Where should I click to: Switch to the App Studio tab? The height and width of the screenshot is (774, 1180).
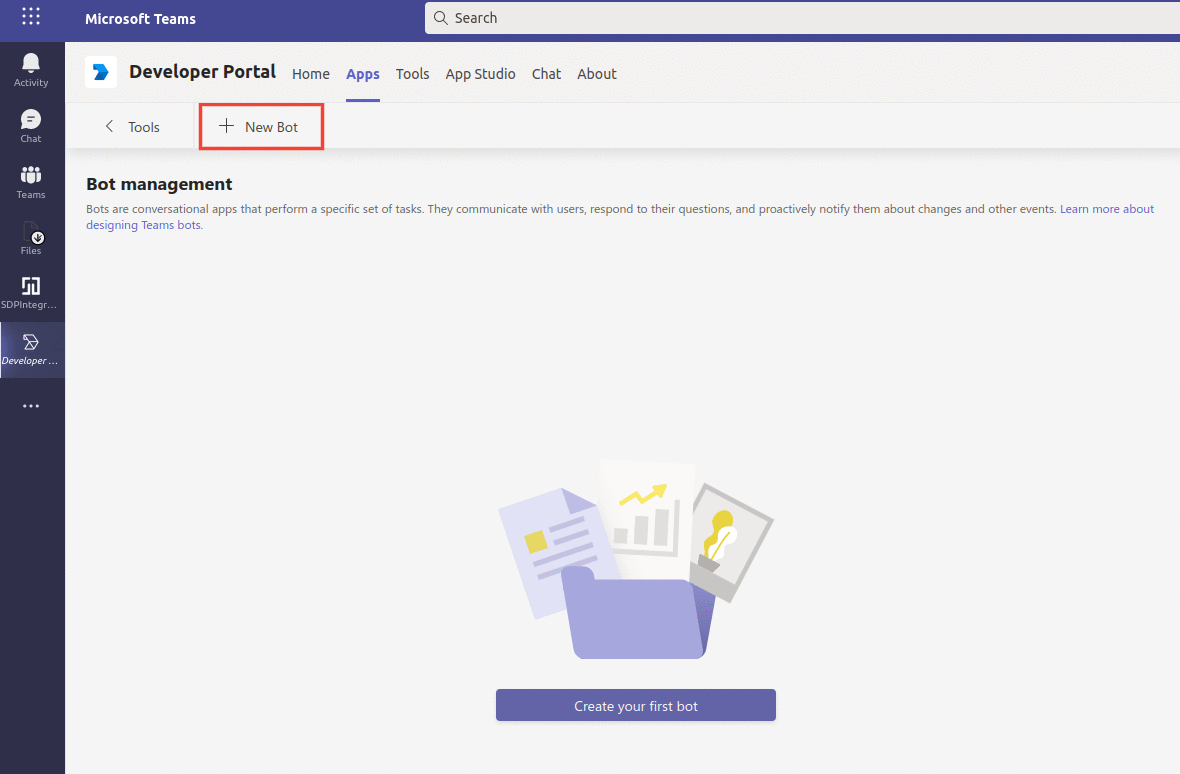[480, 74]
